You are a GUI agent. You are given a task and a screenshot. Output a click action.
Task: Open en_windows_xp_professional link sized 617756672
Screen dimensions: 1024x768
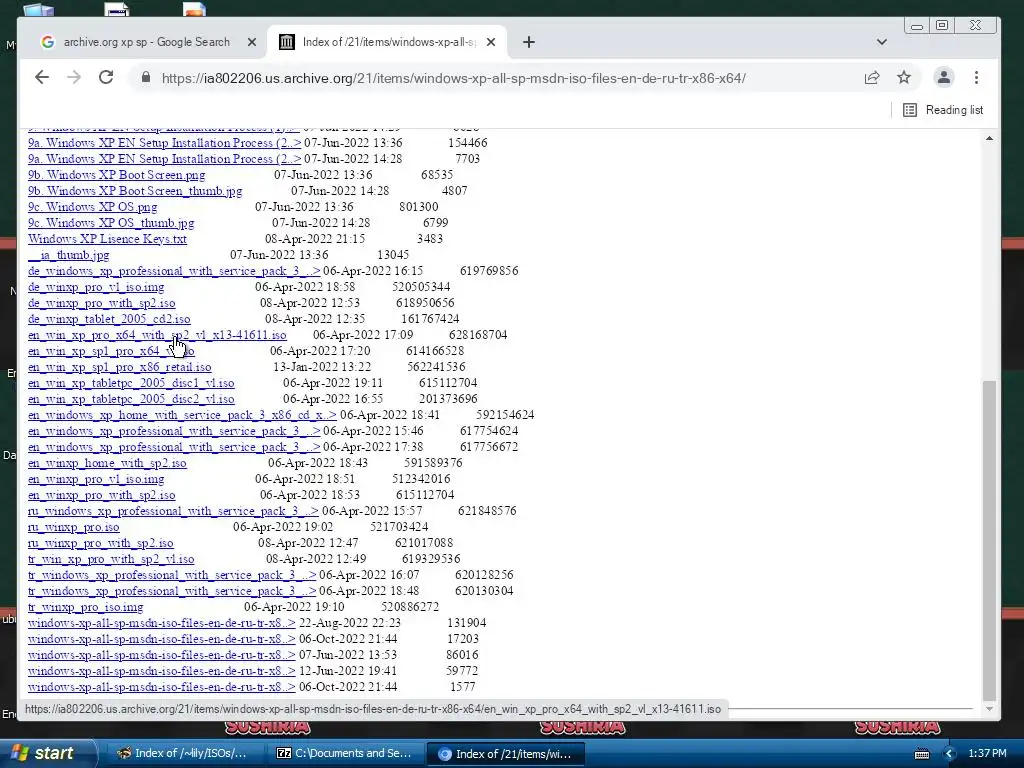tap(174, 447)
